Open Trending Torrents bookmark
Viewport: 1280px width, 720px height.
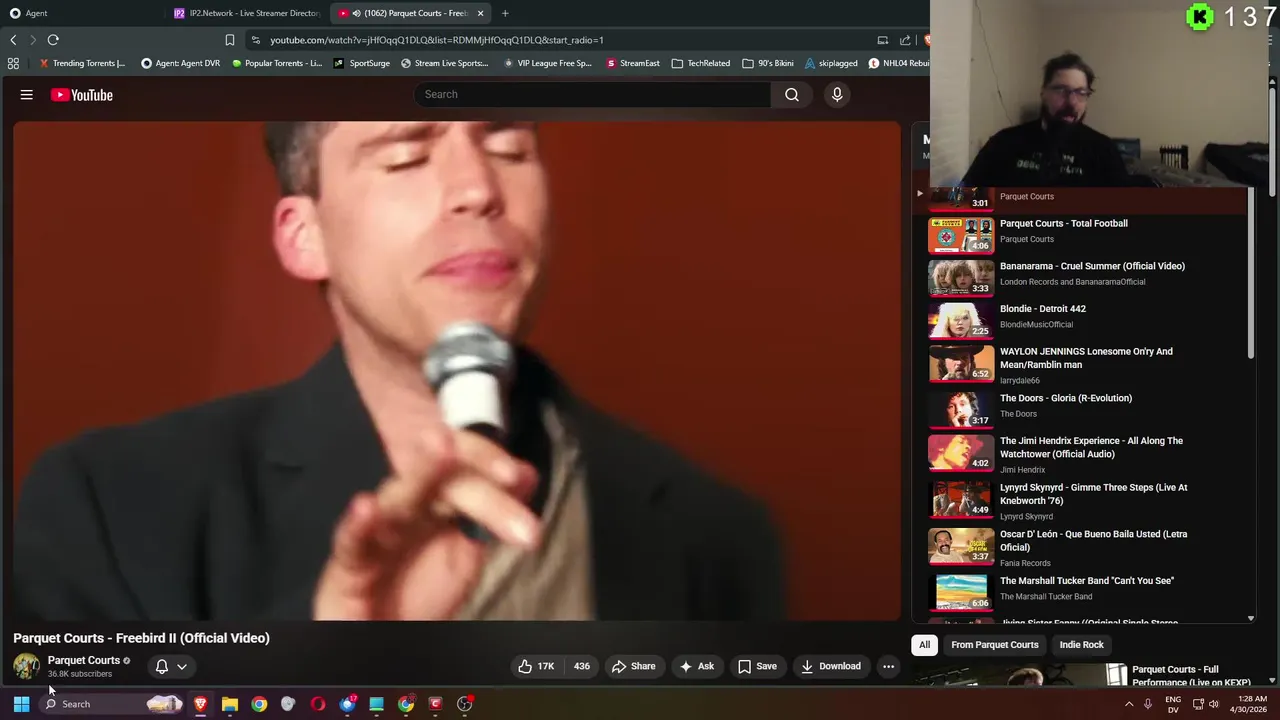[82, 63]
